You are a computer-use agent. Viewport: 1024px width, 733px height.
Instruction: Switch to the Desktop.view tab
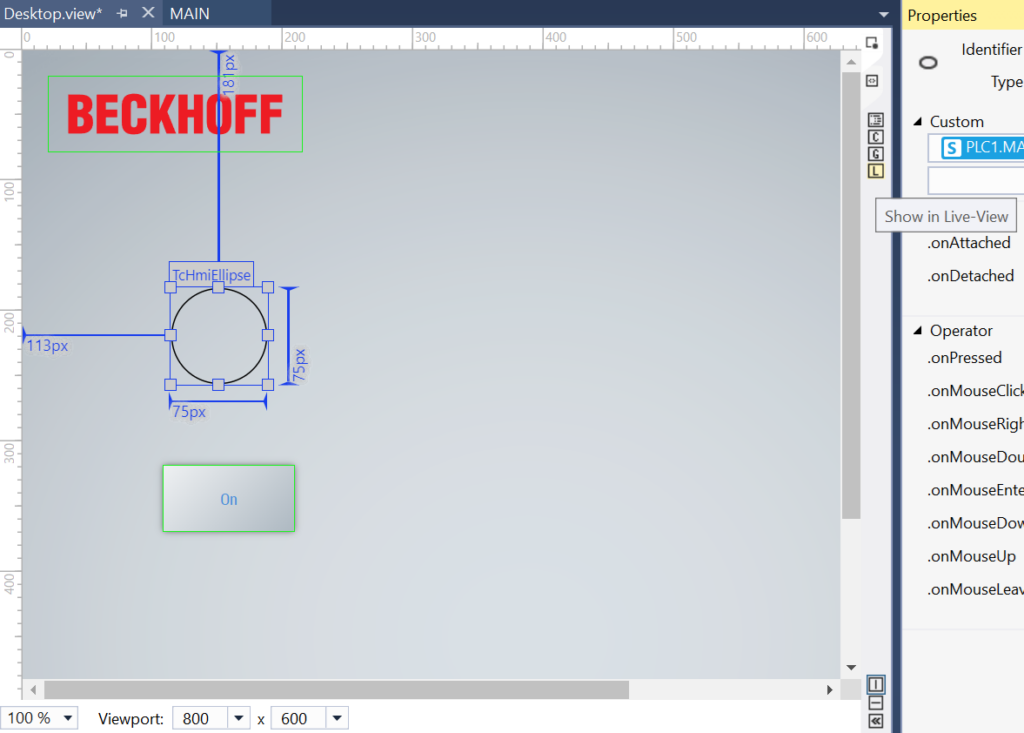pos(53,14)
